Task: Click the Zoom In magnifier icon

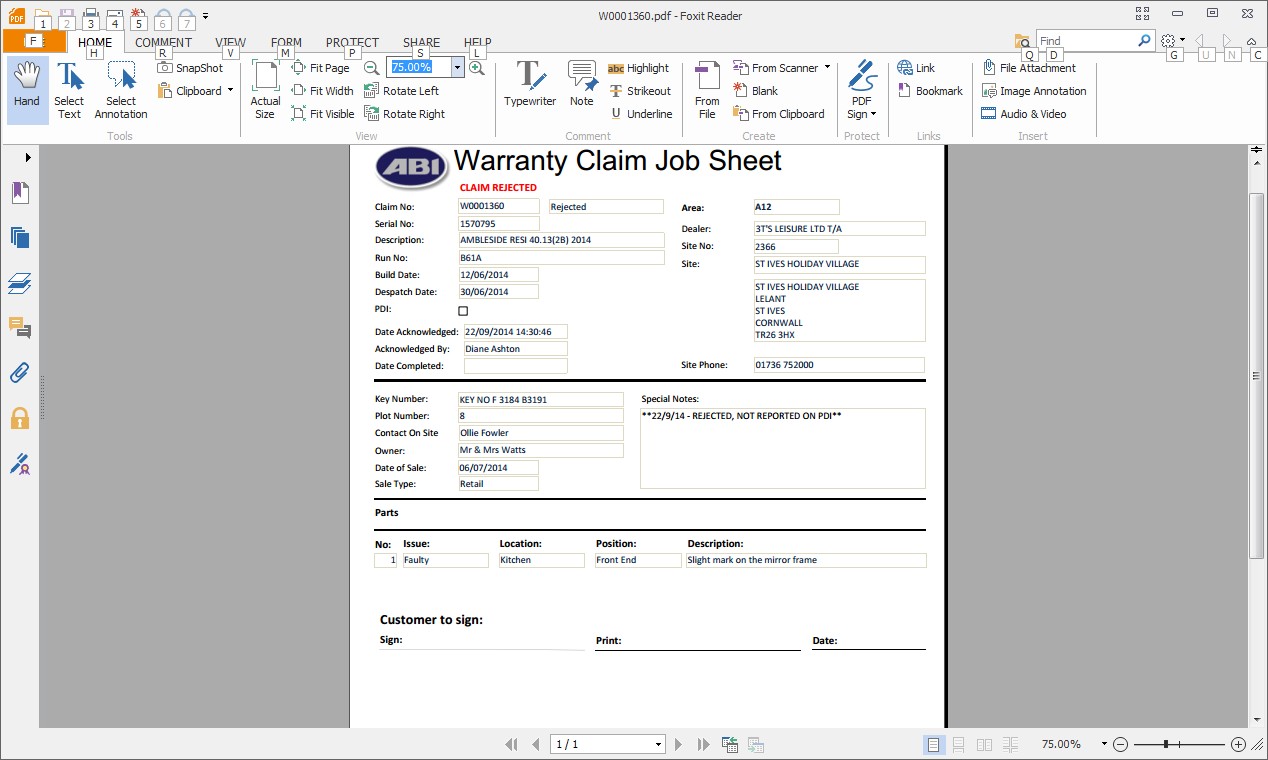Action: (x=477, y=68)
